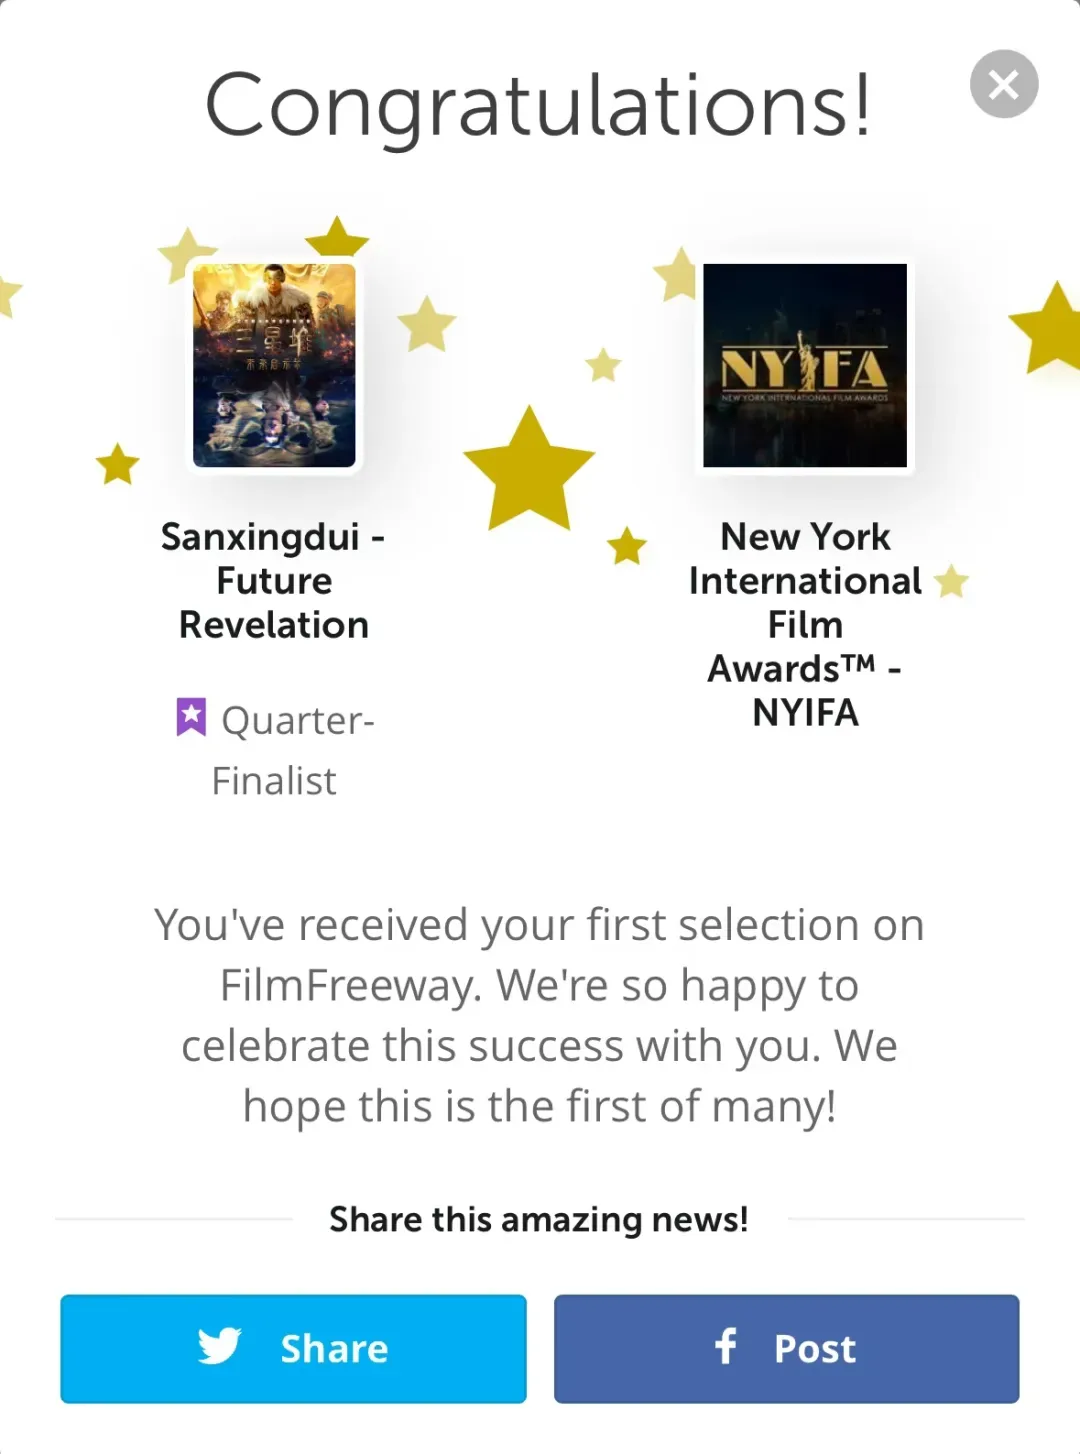Open the Sanxingdui - Future Revelation title
The height and width of the screenshot is (1454, 1080).
pyautogui.click(x=274, y=581)
